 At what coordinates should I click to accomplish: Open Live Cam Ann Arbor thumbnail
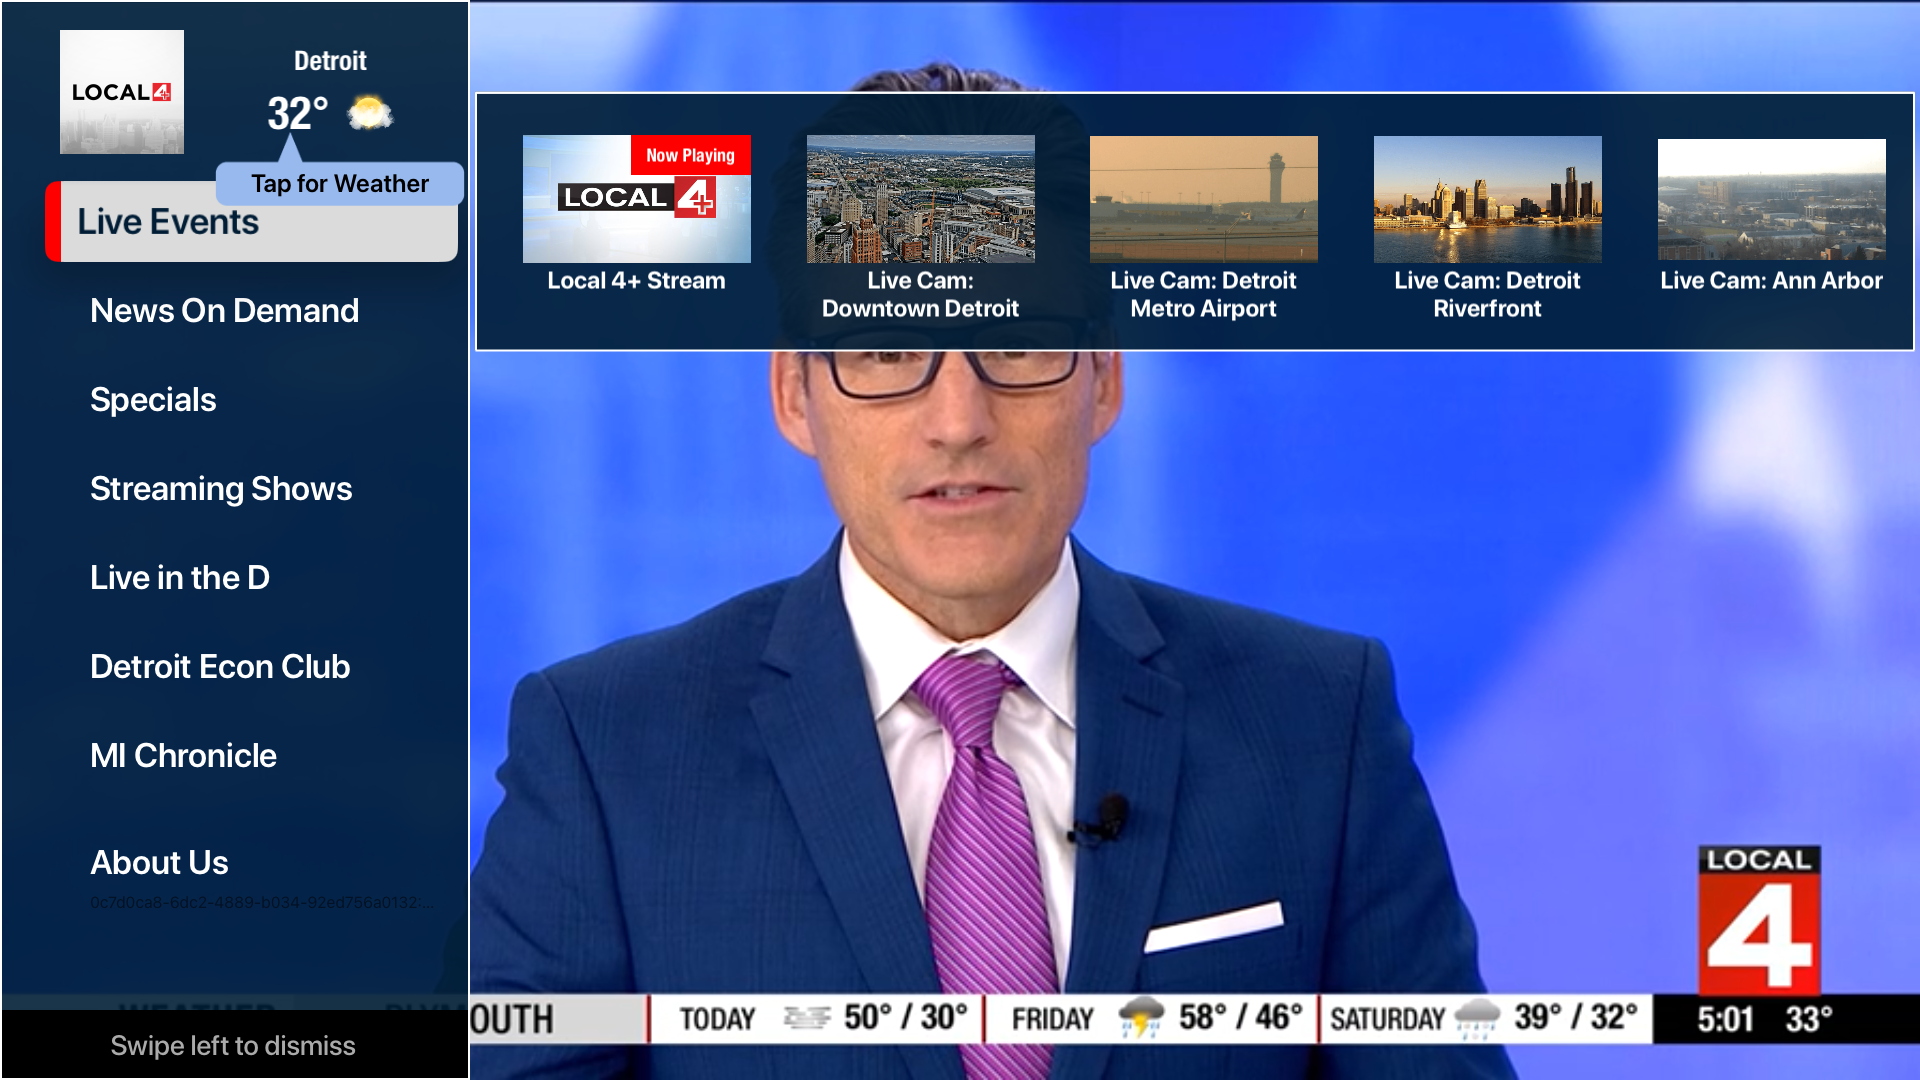point(1772,199)
